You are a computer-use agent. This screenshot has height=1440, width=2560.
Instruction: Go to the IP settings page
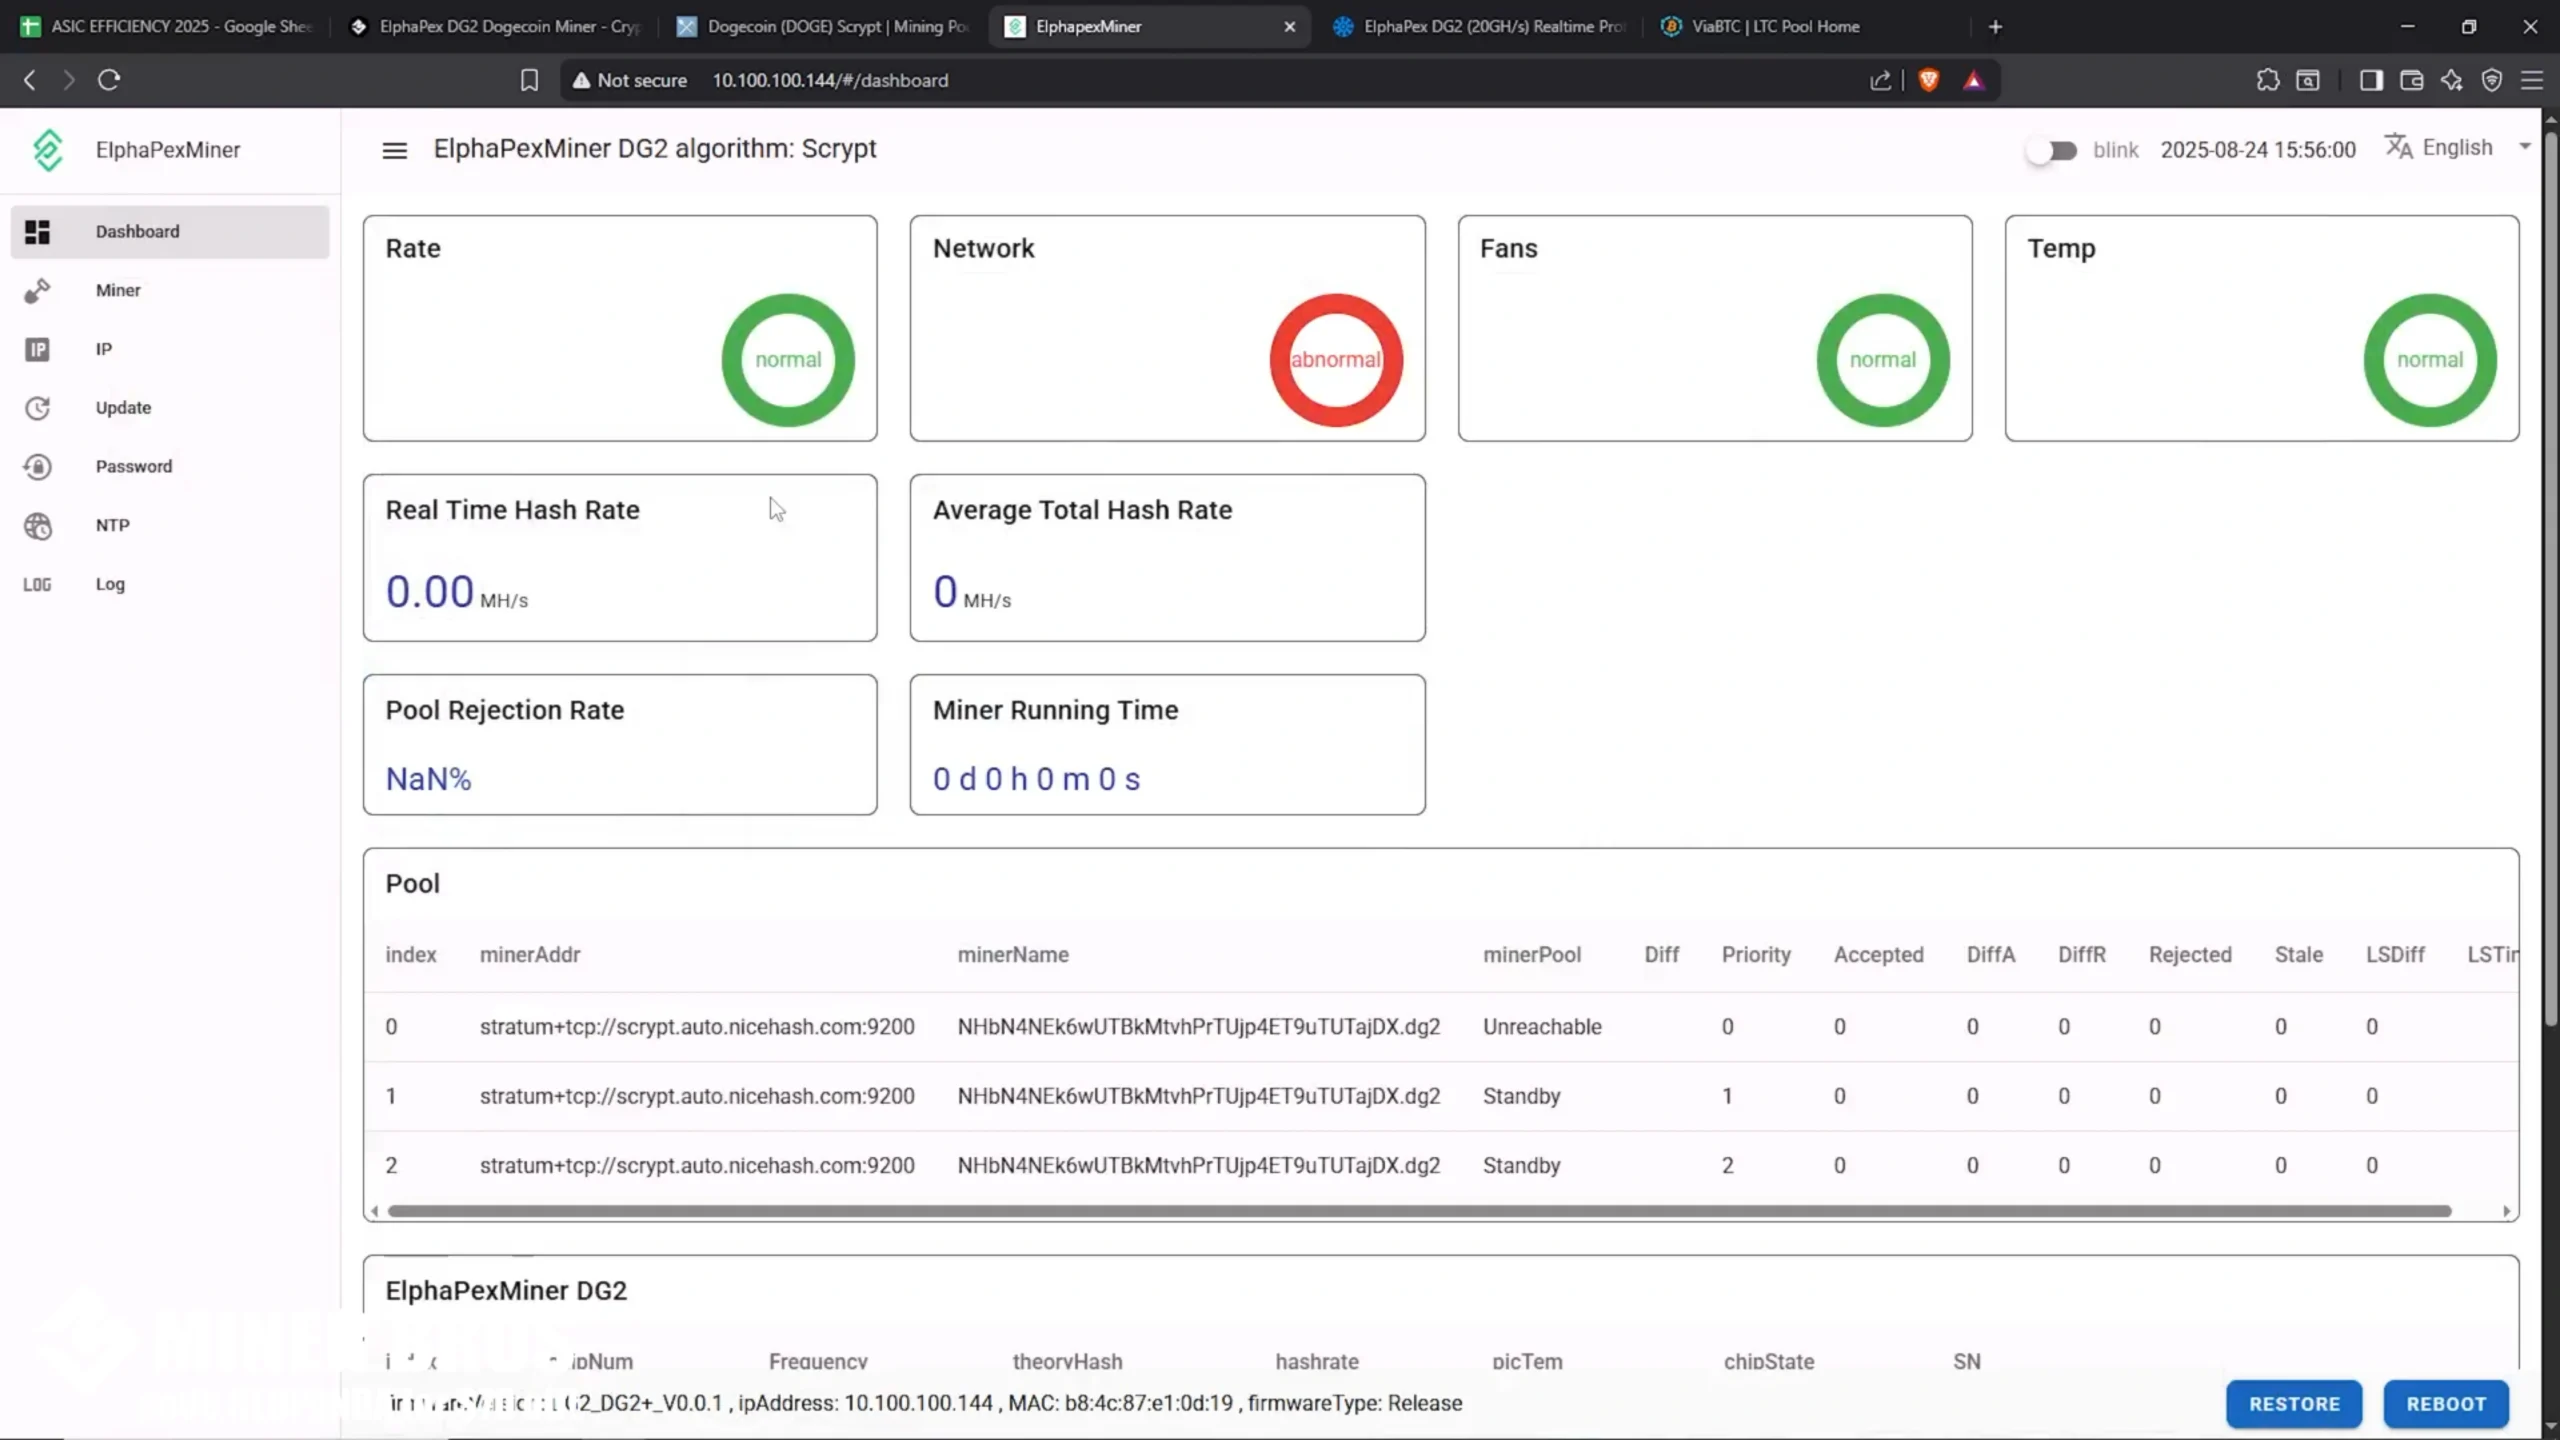pos(170,349)
